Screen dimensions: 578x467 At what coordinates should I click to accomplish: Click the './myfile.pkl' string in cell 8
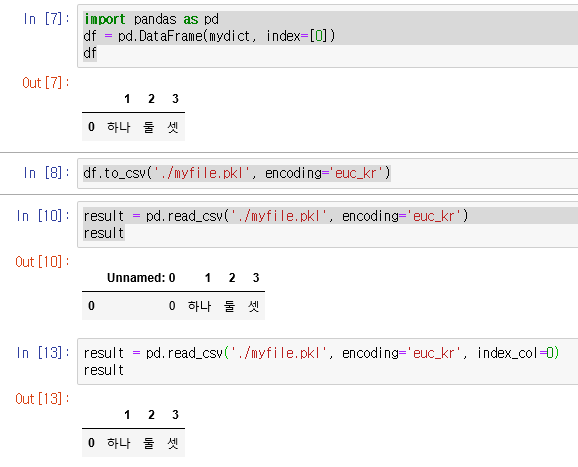point(201,173)
